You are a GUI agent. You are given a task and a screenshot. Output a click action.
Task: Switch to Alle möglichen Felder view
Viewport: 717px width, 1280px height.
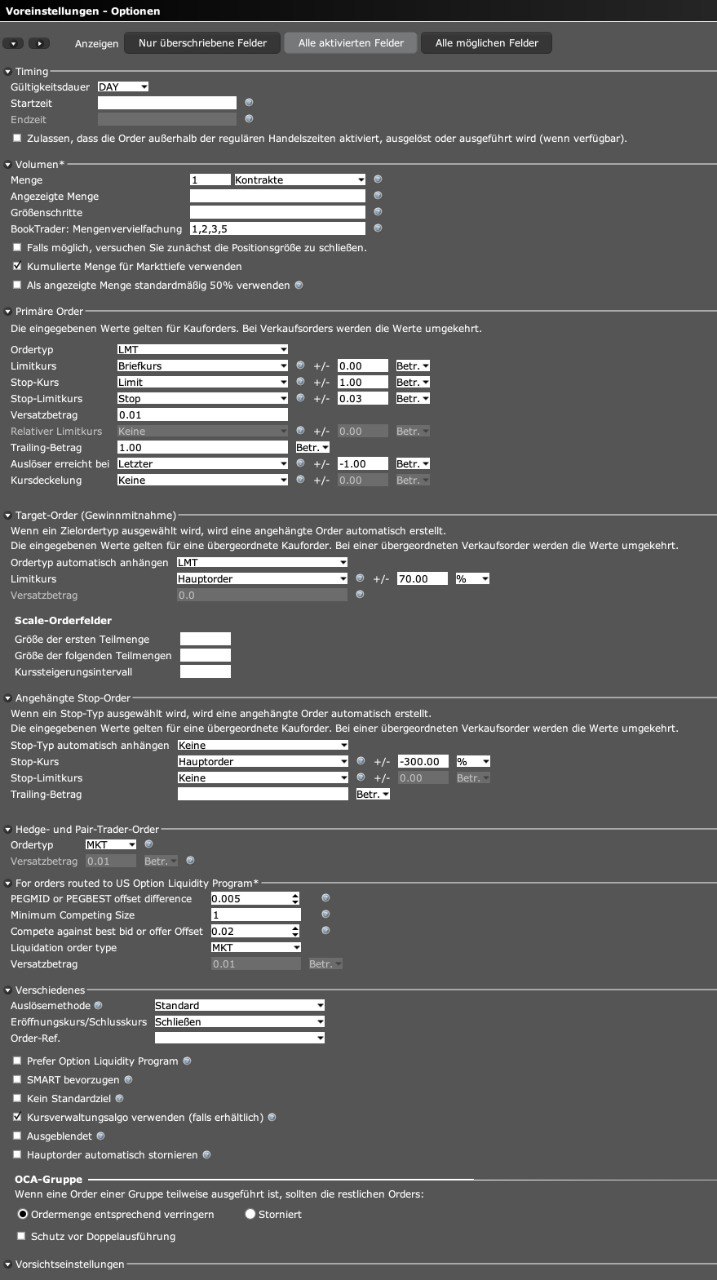pos(486,43)
